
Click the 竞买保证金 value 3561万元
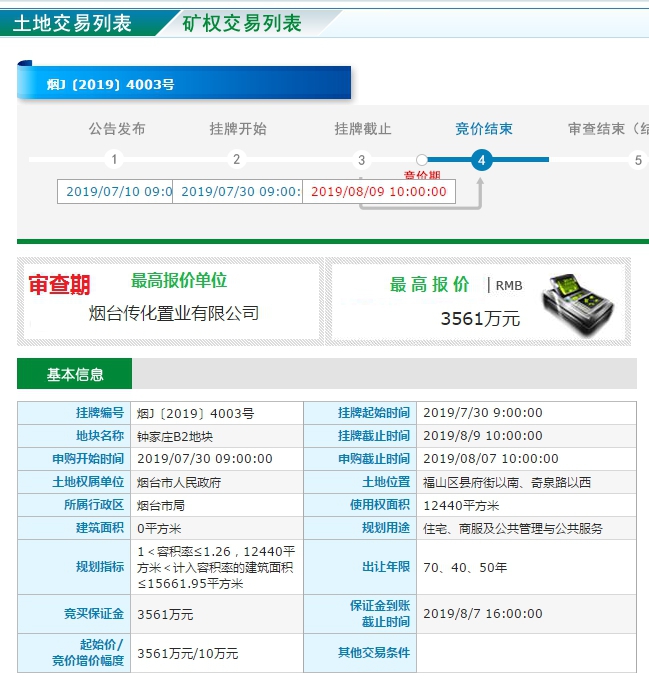[x=165, y=614]
